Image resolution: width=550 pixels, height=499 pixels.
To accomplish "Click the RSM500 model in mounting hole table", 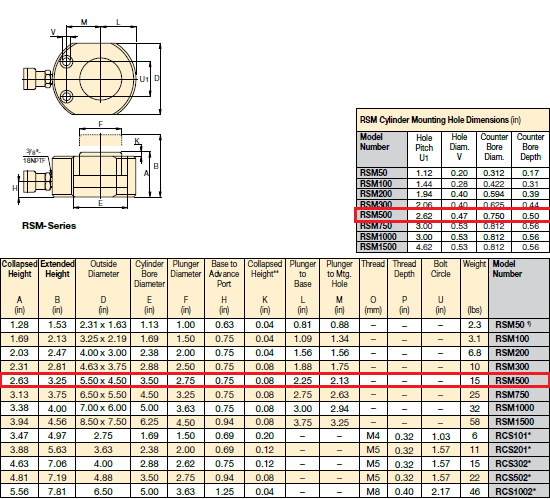I will (376, 215).
